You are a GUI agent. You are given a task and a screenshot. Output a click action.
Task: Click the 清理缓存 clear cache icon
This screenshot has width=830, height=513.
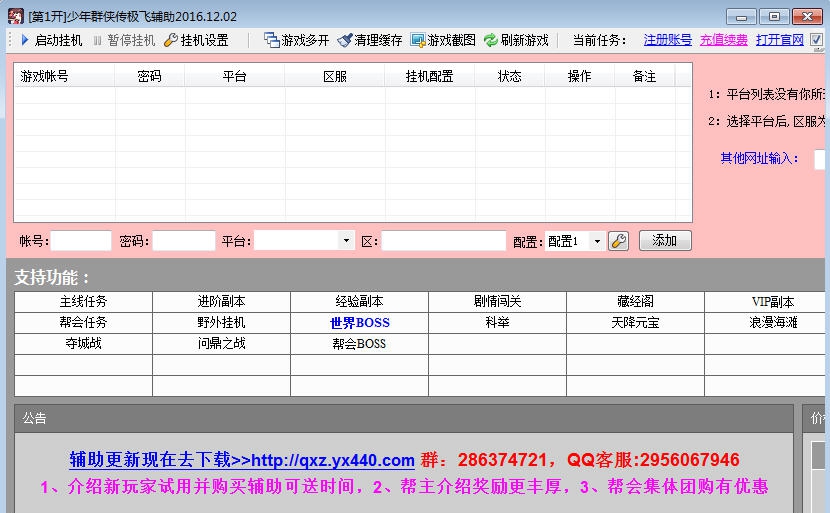pos(345,40)
